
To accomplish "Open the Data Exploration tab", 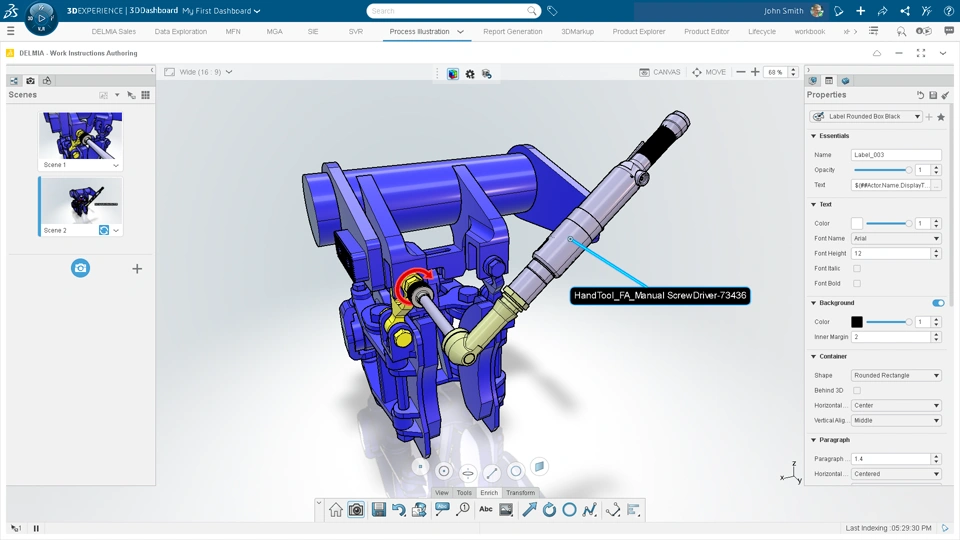I will [x=181, y=32].
